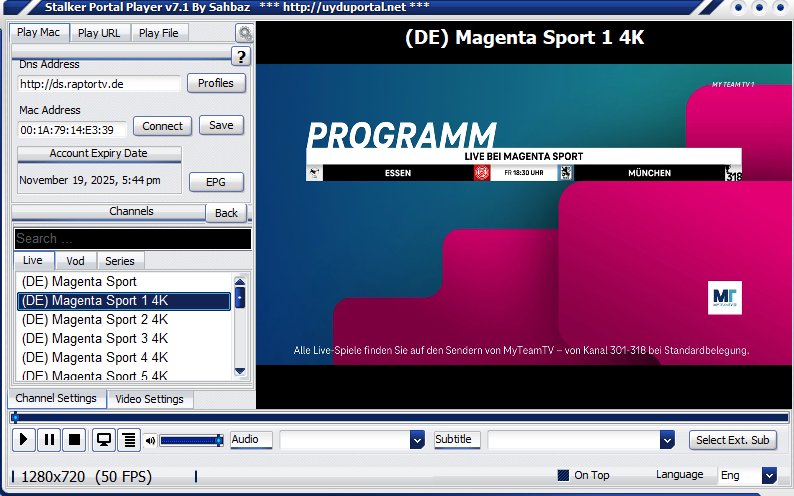
Task: Open the Language Eng dropdown
Action: pos(769,475)
